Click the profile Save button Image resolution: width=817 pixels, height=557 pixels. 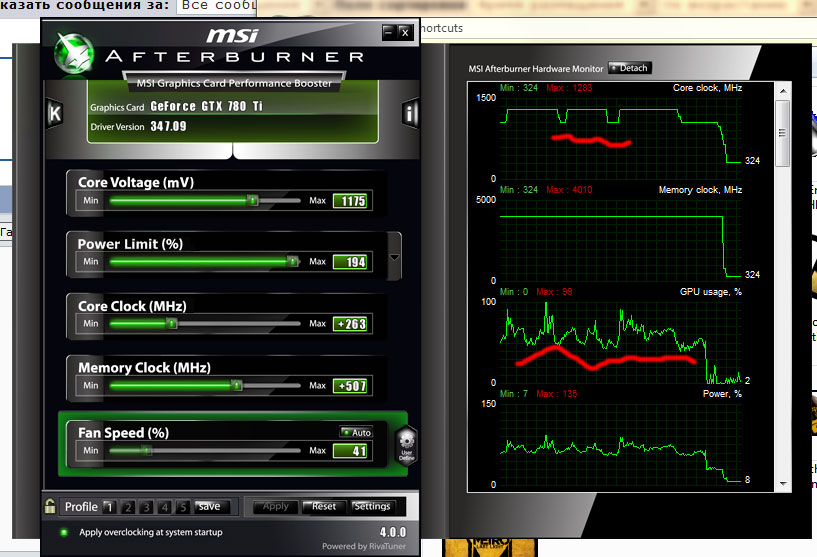coord(211,506)
